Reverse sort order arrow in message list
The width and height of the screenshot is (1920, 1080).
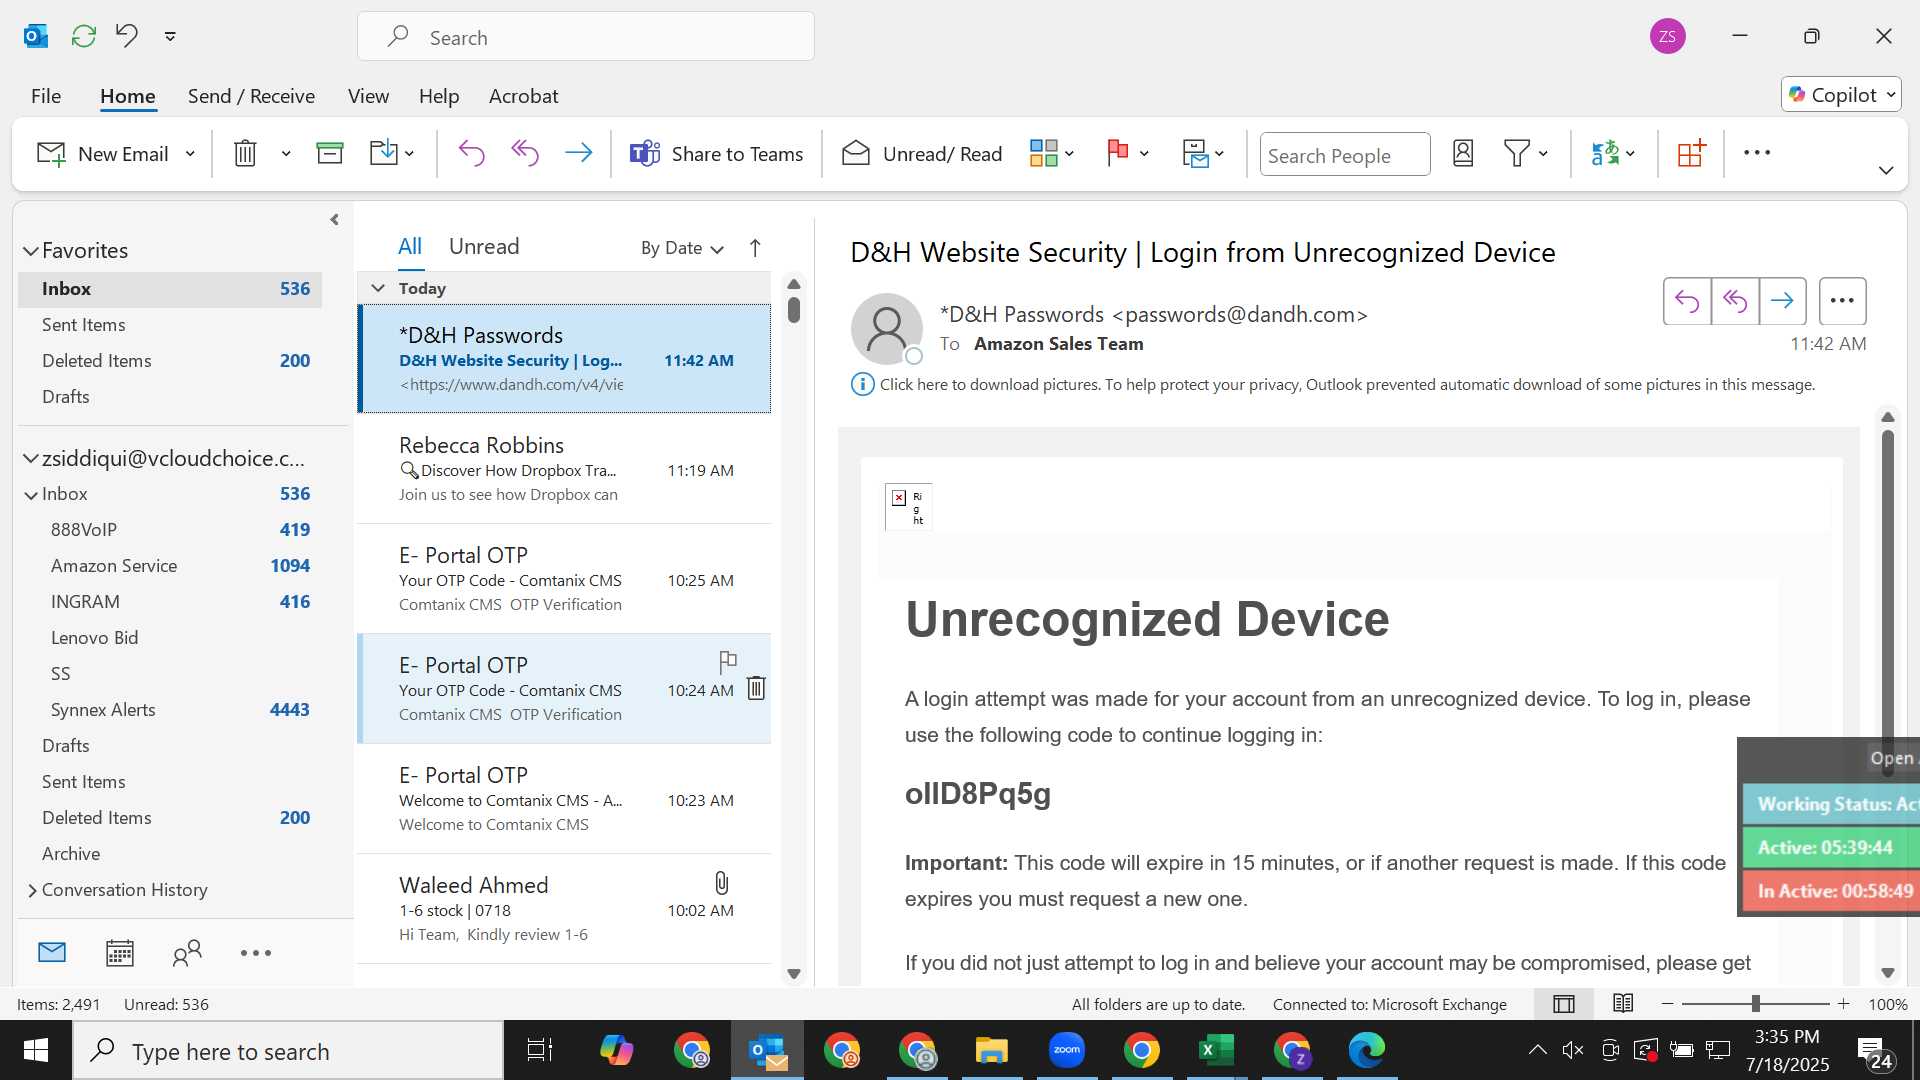755,248
